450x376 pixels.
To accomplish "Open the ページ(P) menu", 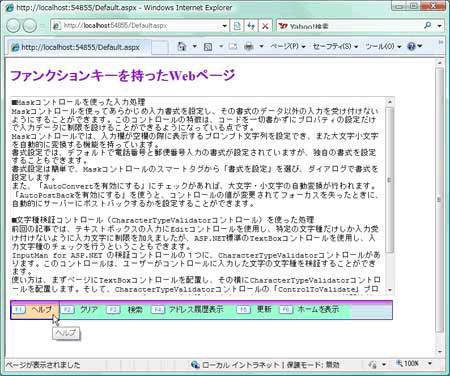I will tap(288, 46).
